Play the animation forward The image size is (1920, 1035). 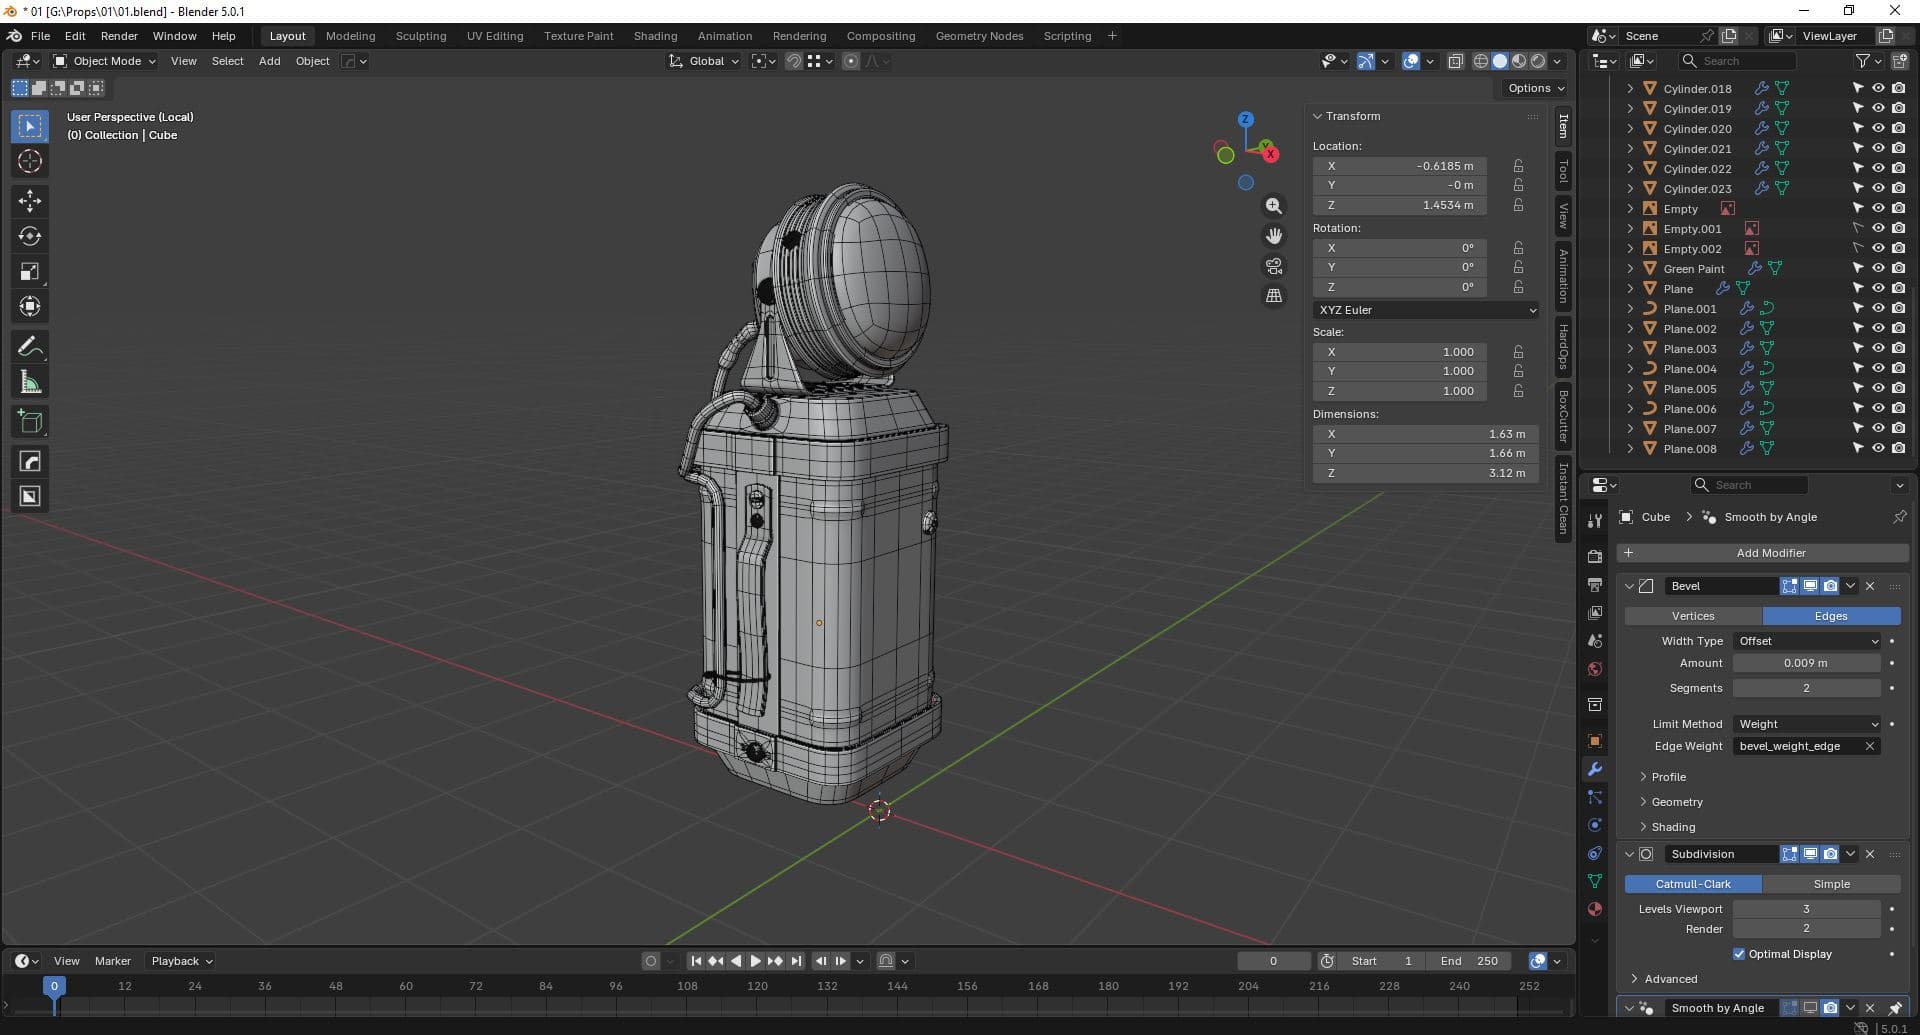click(756, 961)
